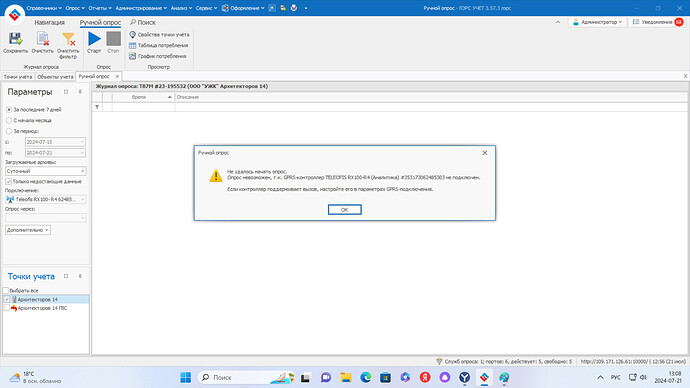Open the Teleofis RX100-R4 connection dropdown
The image size is (690, 388).
point(45,199)
